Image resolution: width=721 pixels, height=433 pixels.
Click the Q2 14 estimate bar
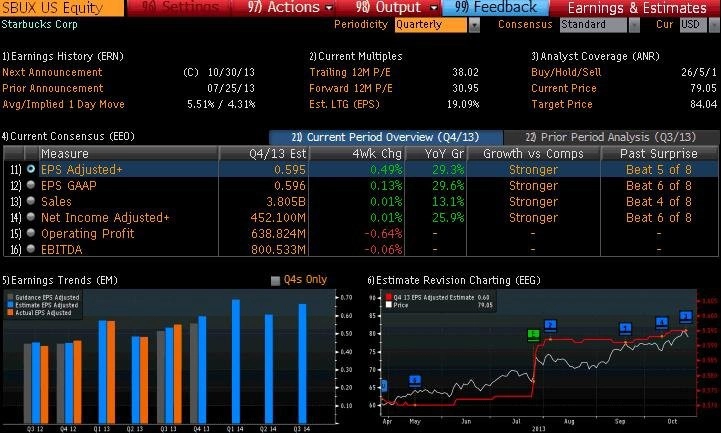tap(269, 369)
